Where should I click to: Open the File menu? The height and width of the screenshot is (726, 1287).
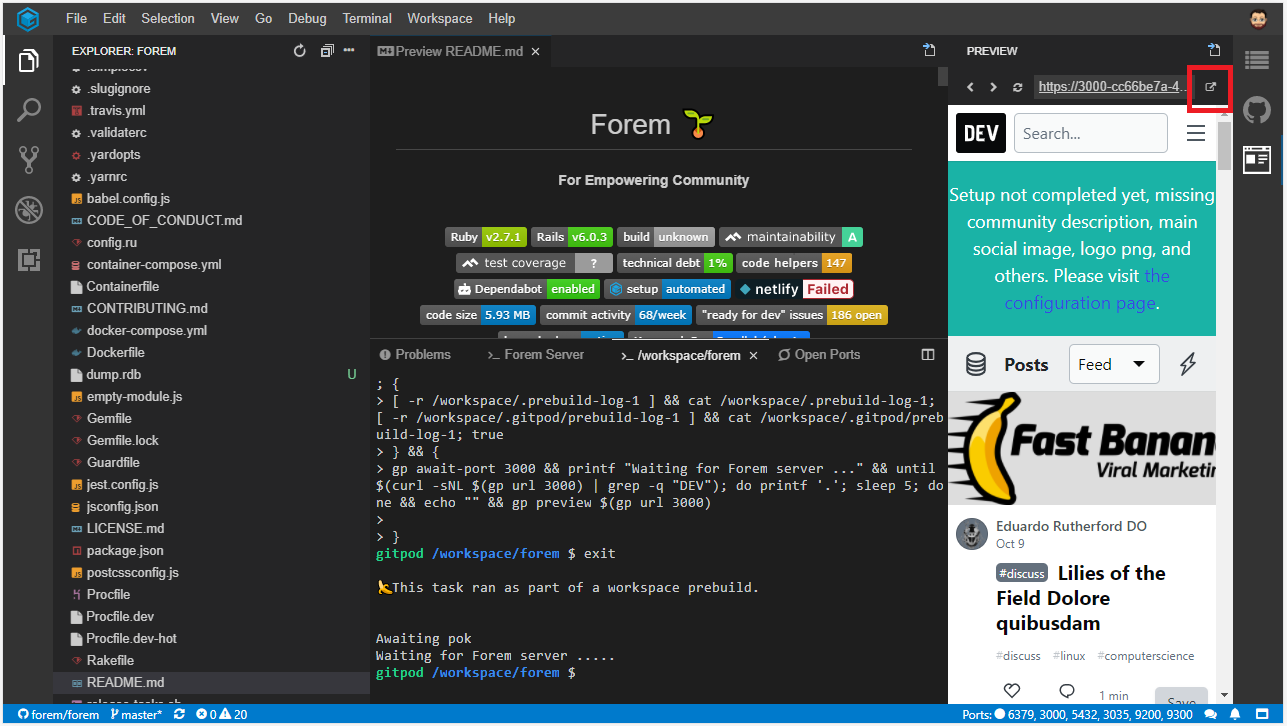pos(76,18)
